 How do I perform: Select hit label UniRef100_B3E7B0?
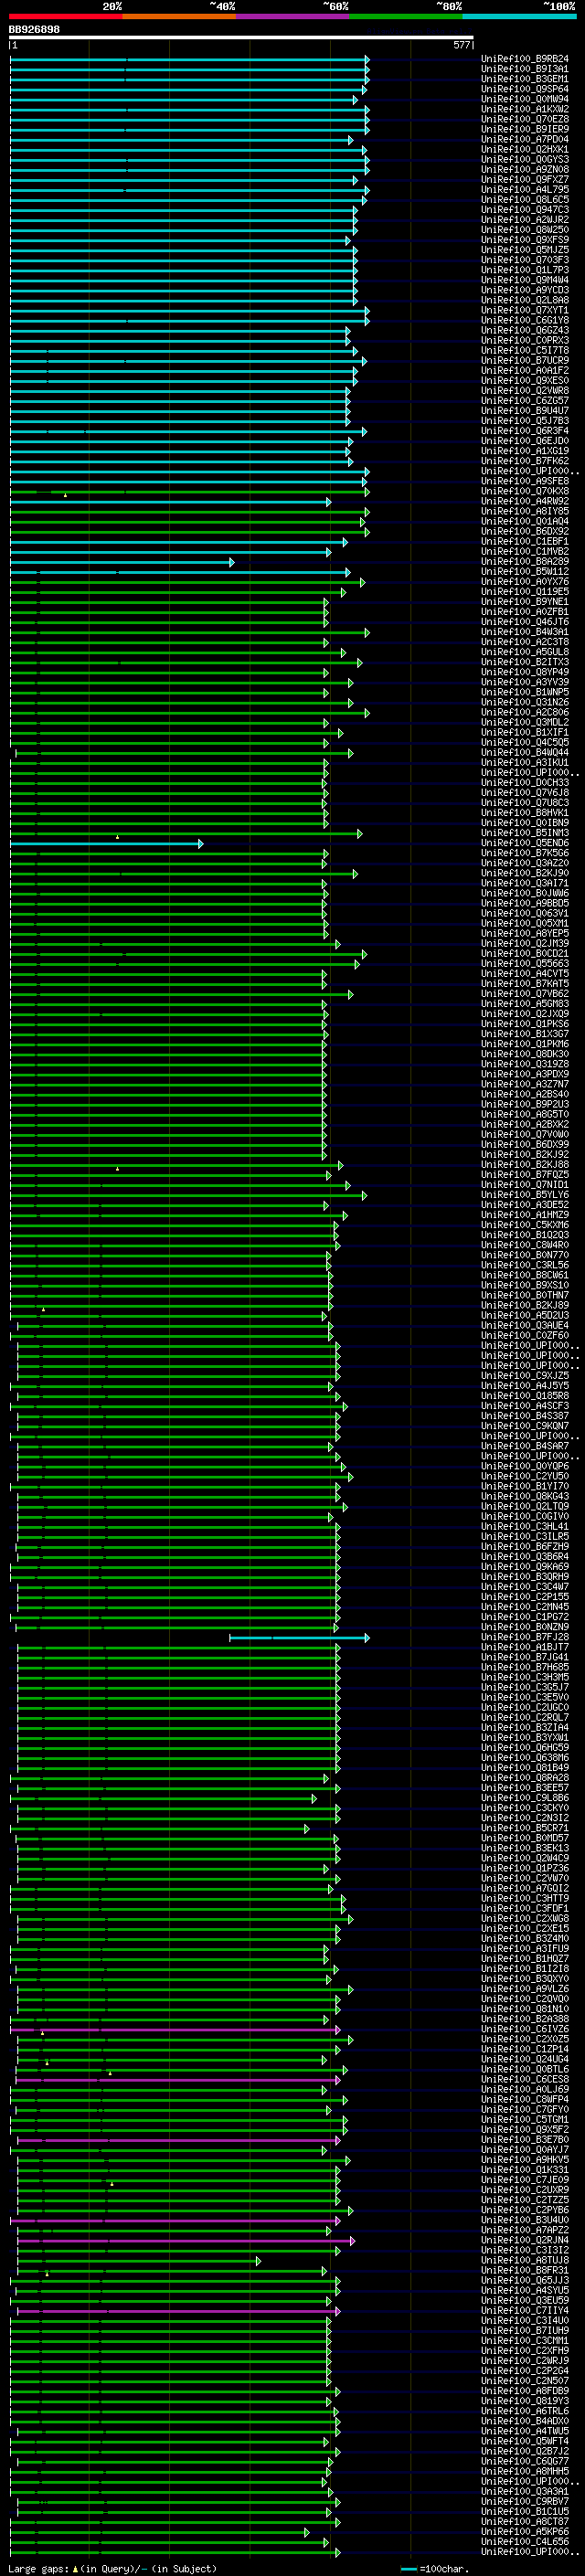tap(525, 2140)
